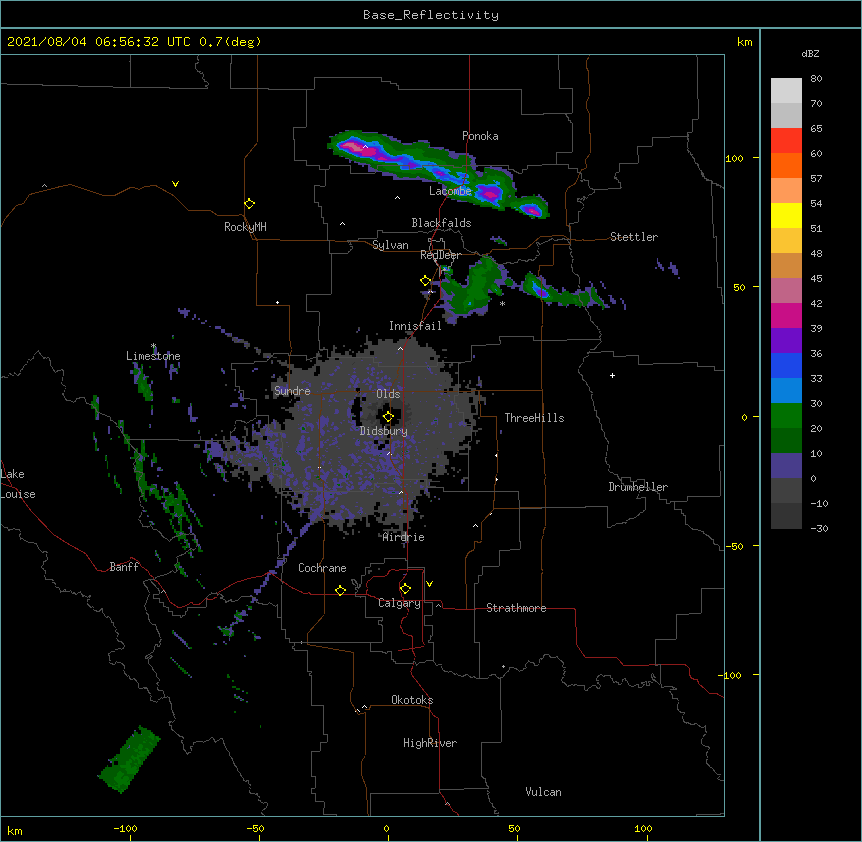This screenshot has width=862, height=842.
Task: Click the yellow V marker northwest of RockyMH
Action: [175, 184]
